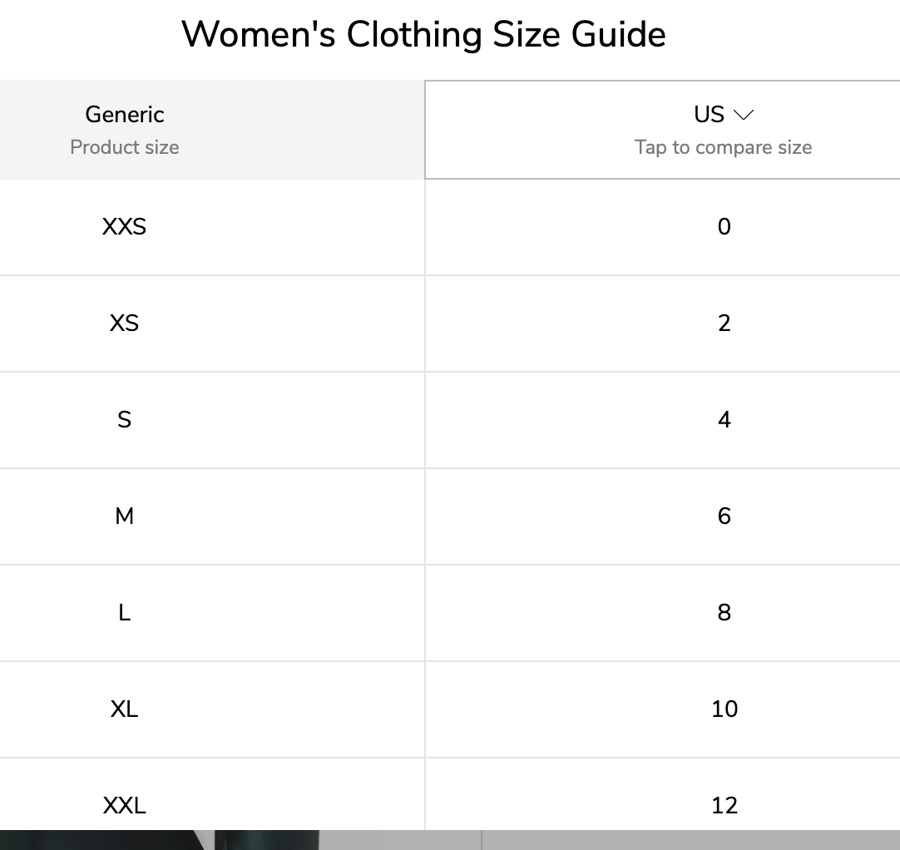Screen dimensions: 900x850
Task: Click the Generic Product size header
Action: pyautogui.click(x=125, y=130)
